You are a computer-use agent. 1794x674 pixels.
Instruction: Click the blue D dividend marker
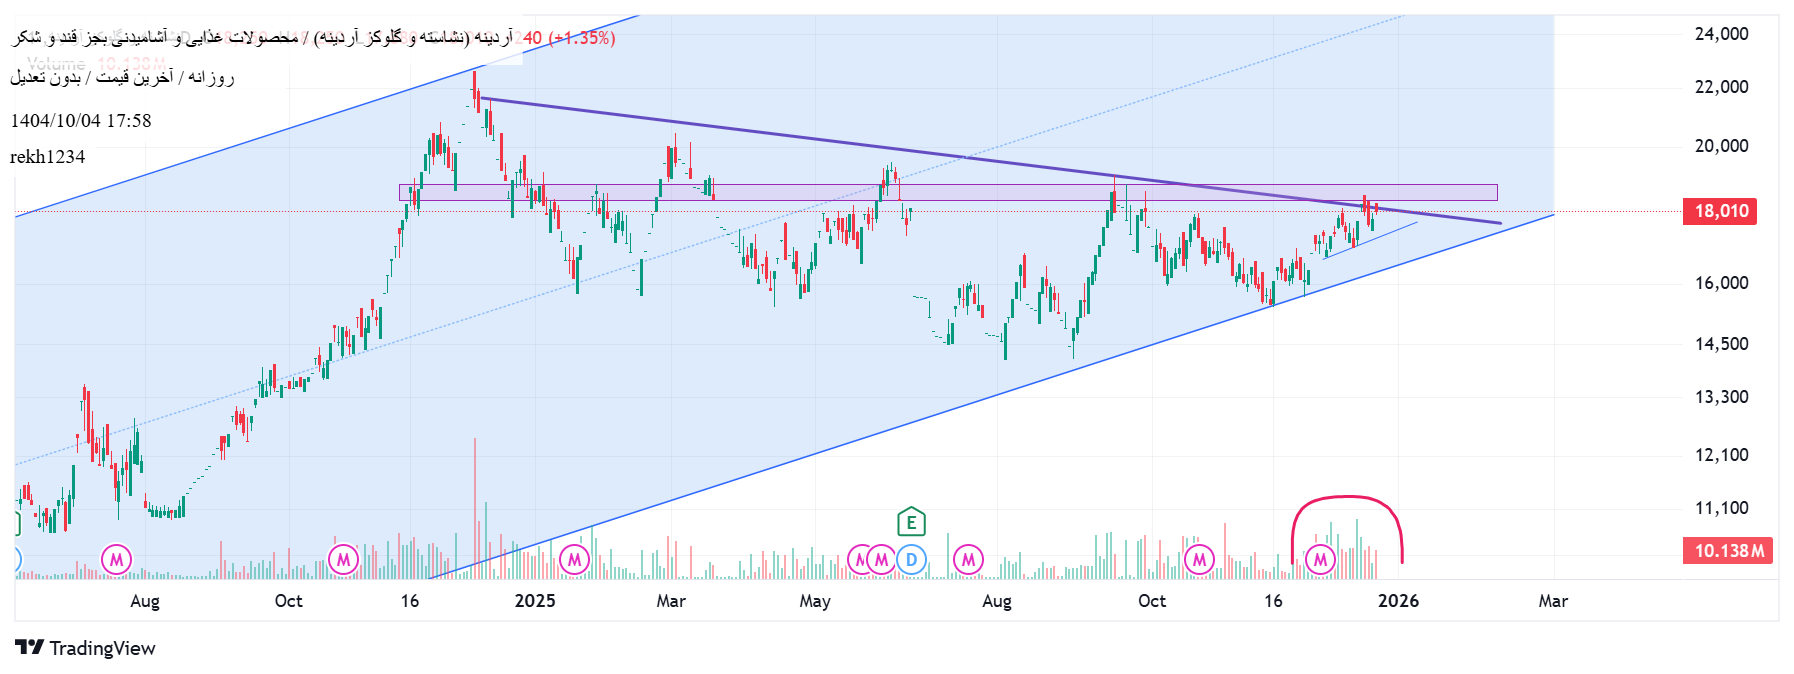[911, 560]
